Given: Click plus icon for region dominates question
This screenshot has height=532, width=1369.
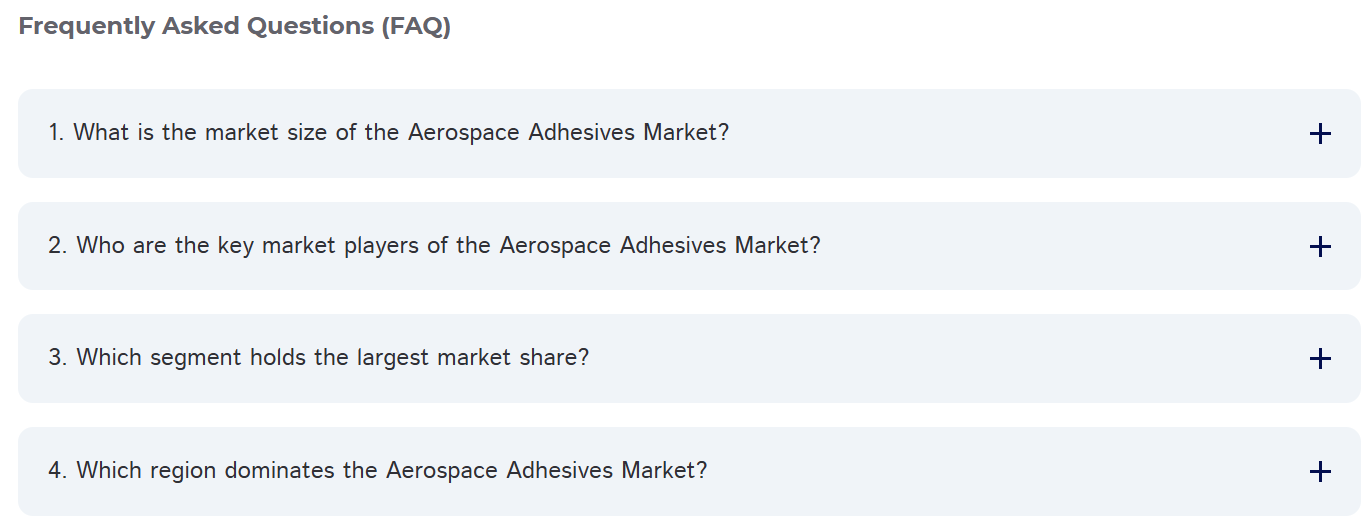Looking at the screenshot, I should point(1319,471).
